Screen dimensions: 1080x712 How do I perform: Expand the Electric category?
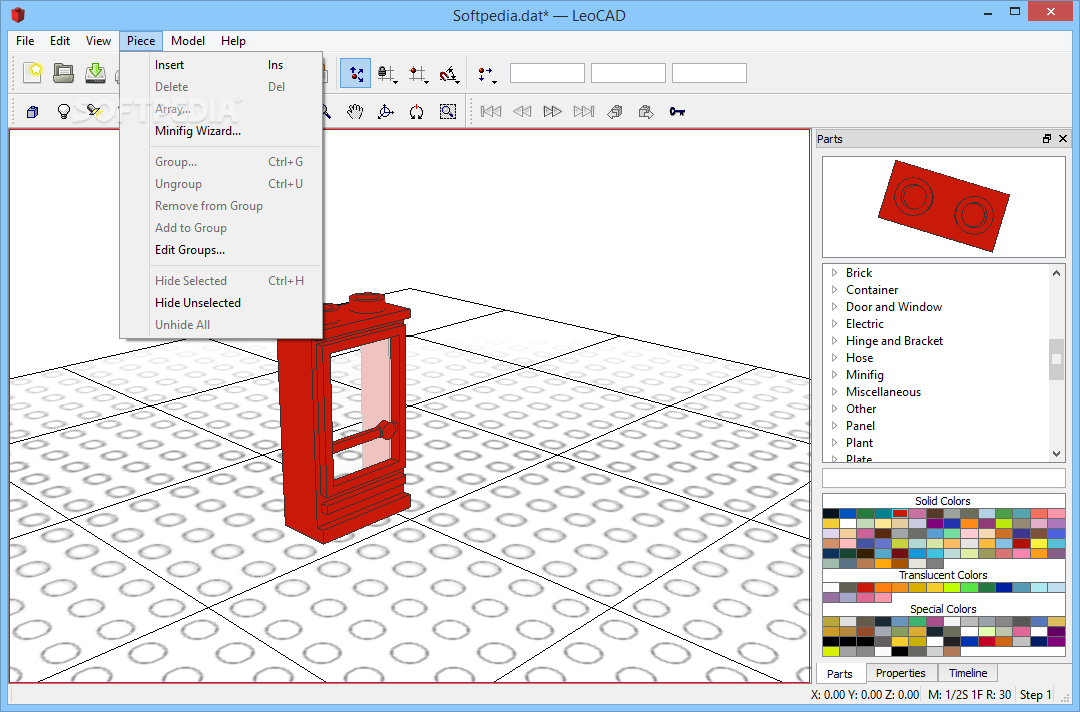click(835, 324)
